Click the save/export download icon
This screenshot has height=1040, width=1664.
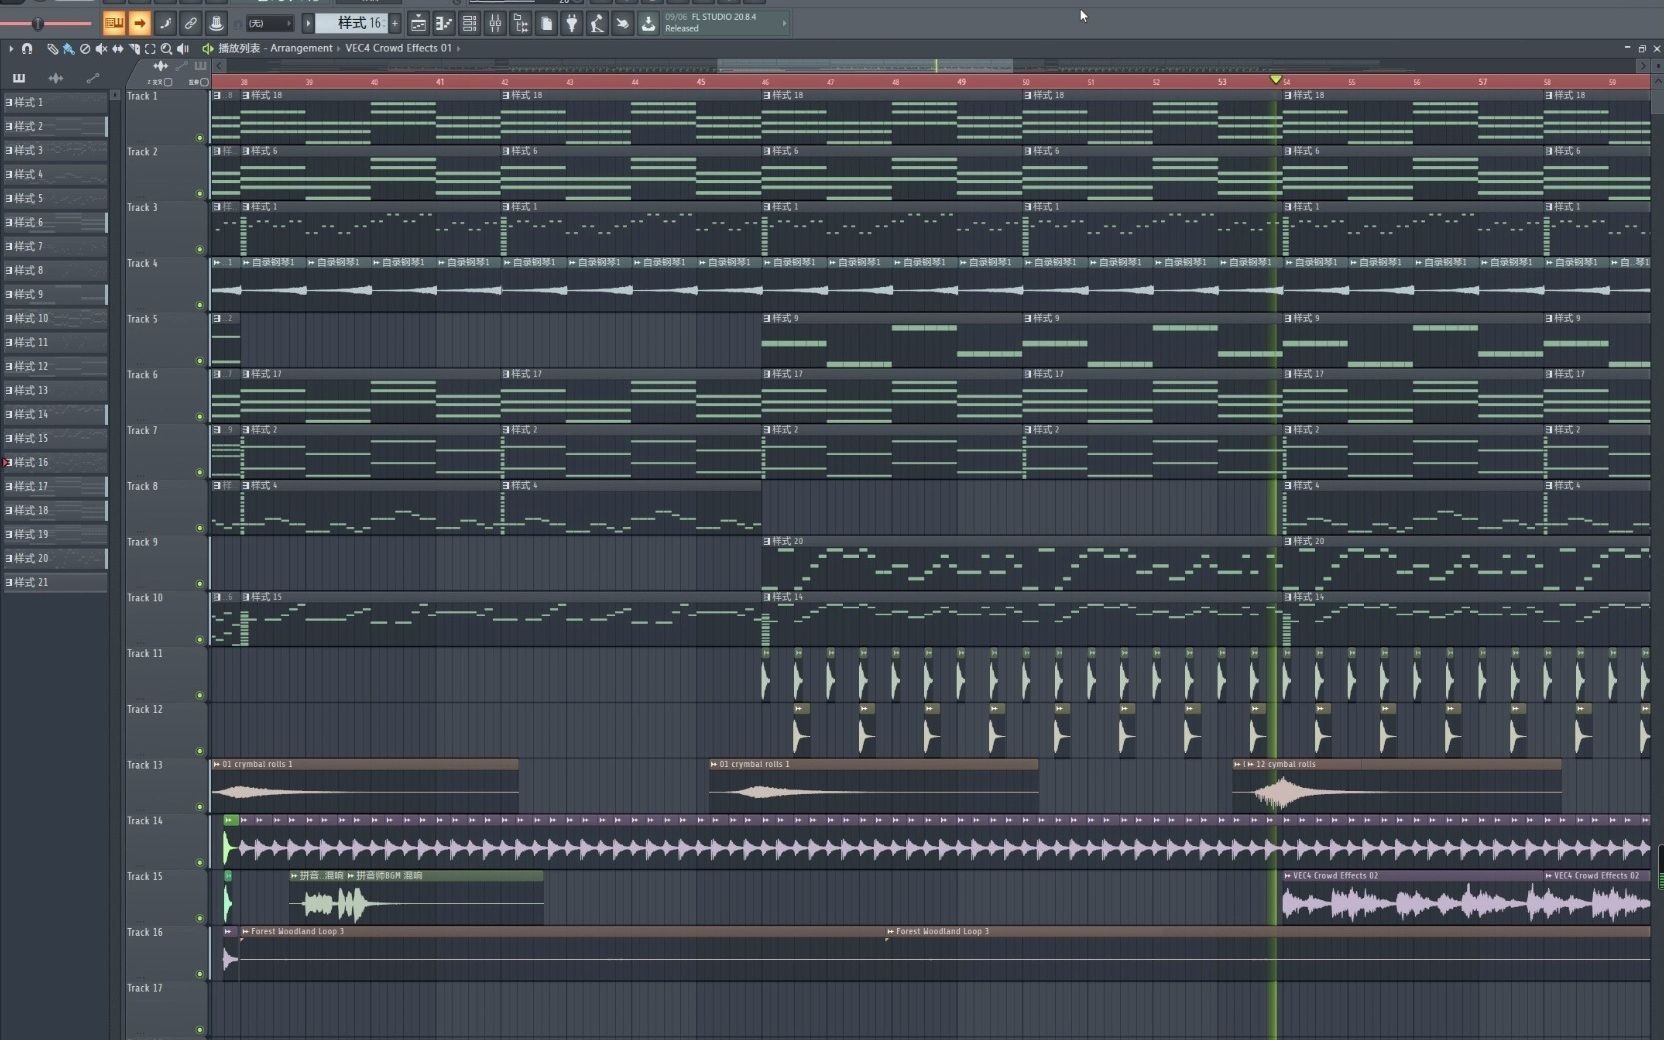(648, 23)
